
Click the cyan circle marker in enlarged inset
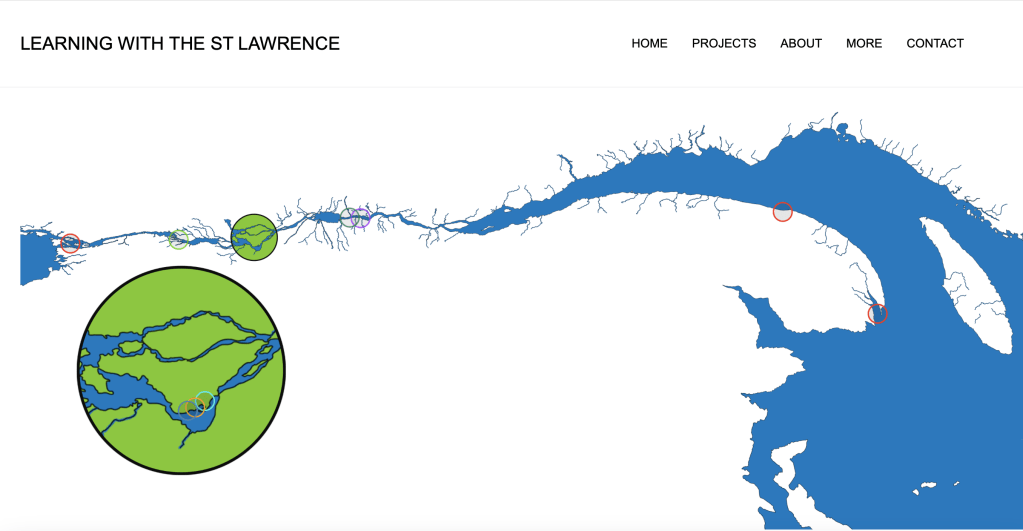(x=205, y=400)
